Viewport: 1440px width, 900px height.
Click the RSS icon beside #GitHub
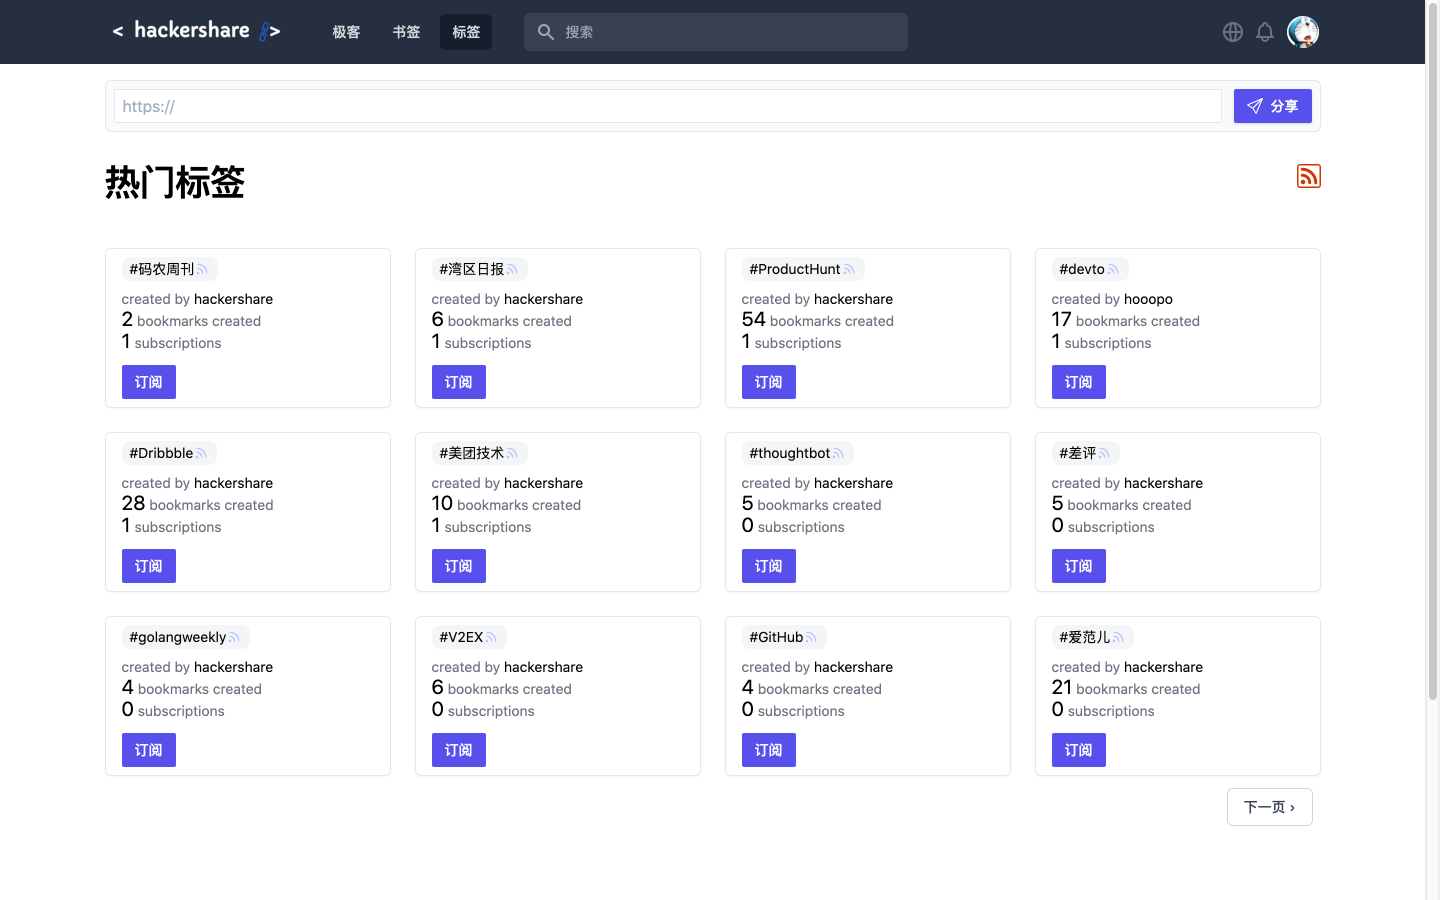(x=811, y=638)
